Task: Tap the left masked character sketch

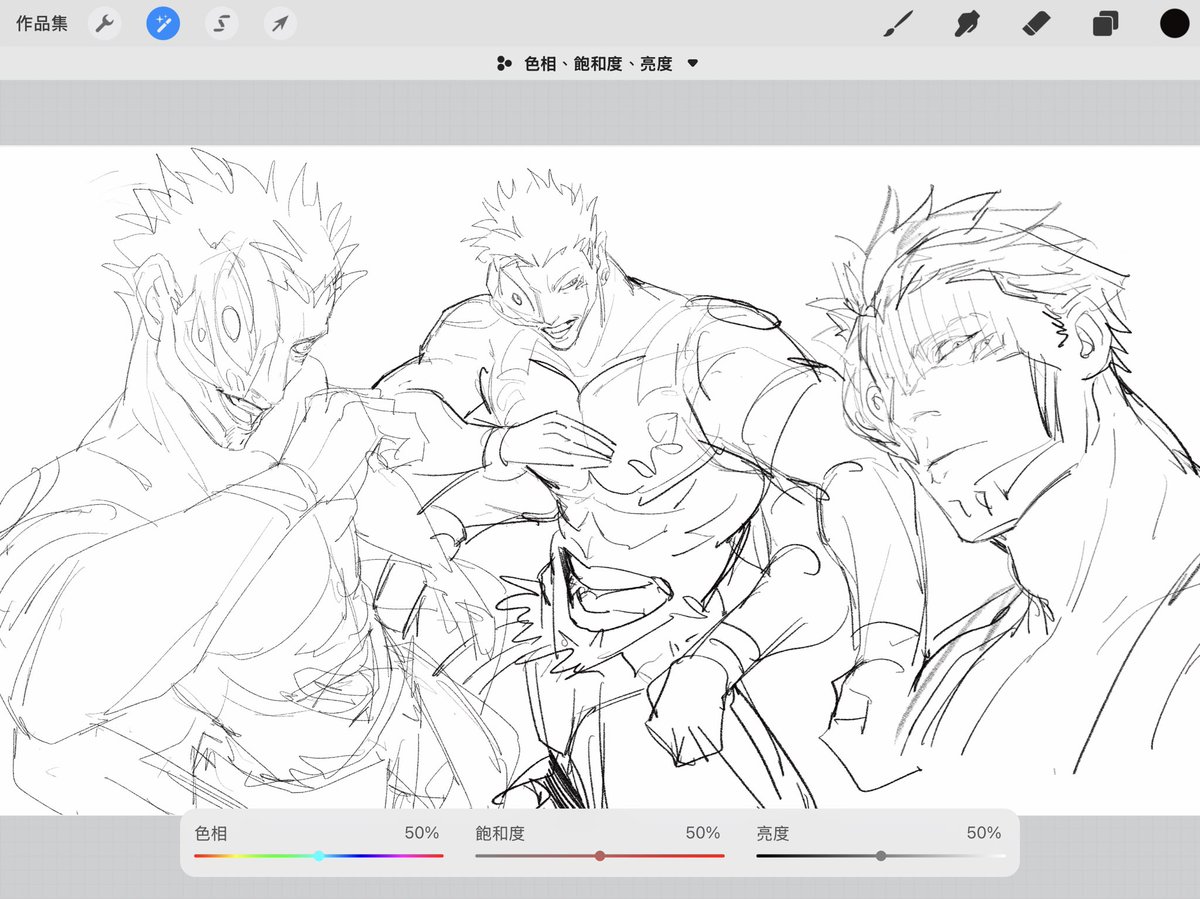Action: [230, 480]
